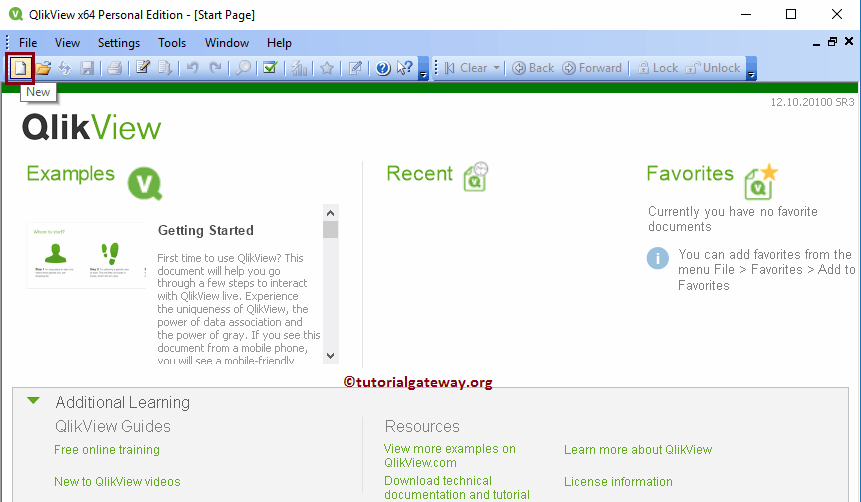This screenshot has height=502, width=861.
Task: Collapse the Additional Learning section triangle
Action: pyautogui.click(x=33, y=401)
